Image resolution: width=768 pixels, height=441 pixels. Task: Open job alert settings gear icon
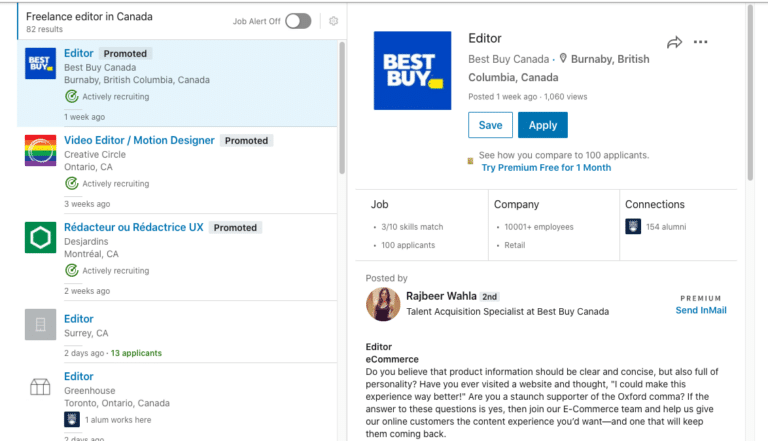pos(334,21)
